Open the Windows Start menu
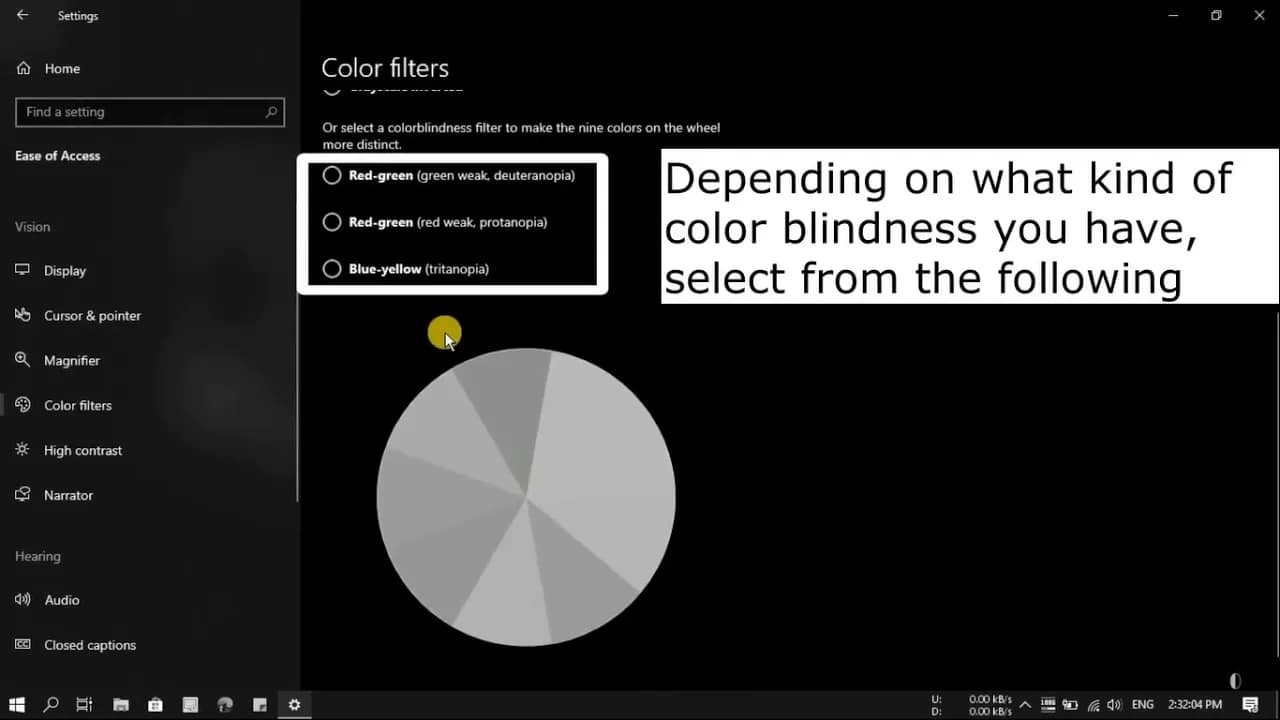This screenshot has width=1280, height=720. [17, 705]
